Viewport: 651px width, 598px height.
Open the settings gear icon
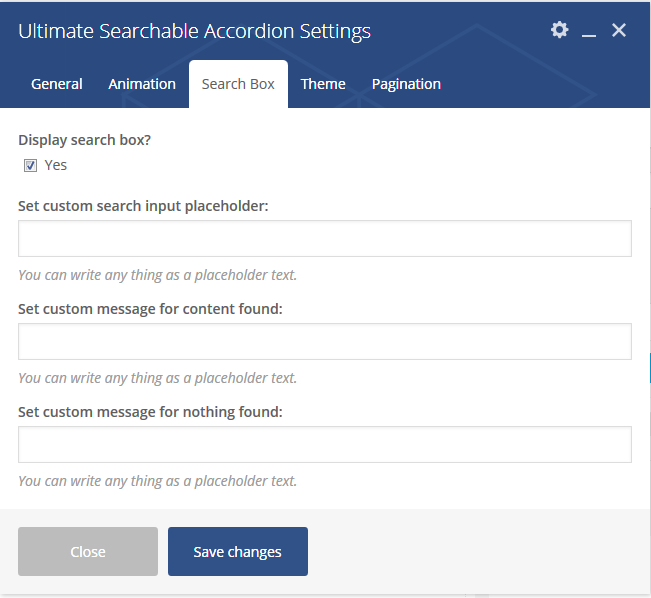560,30
